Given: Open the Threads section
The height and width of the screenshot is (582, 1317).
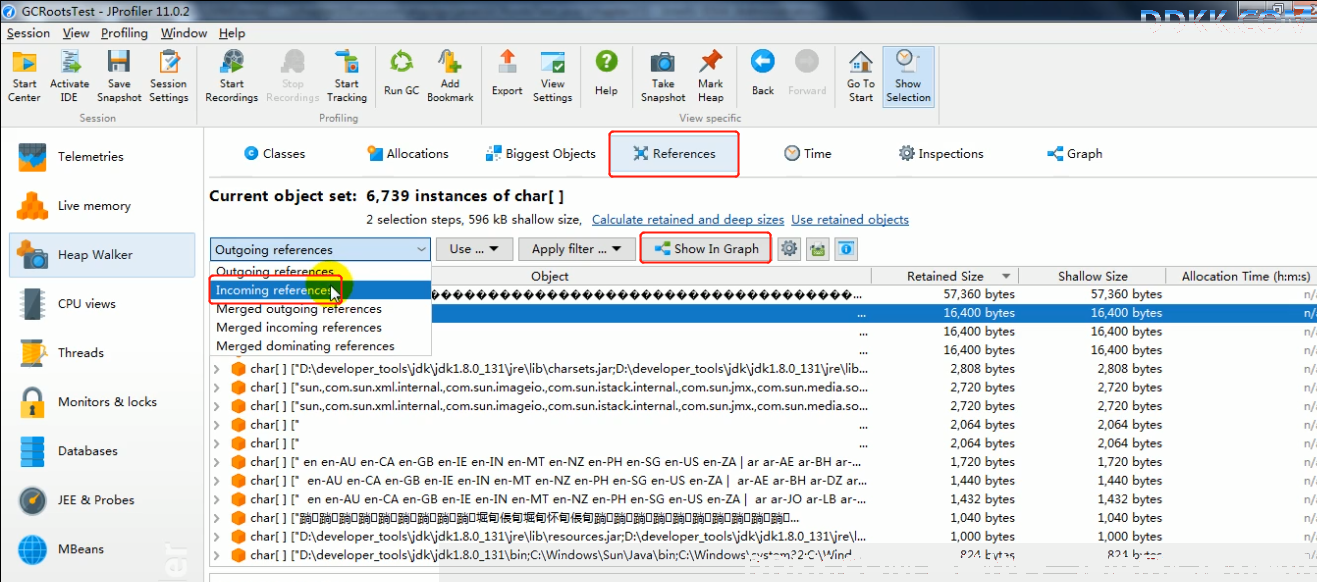Looking at the screenshot, I should 102,353.
